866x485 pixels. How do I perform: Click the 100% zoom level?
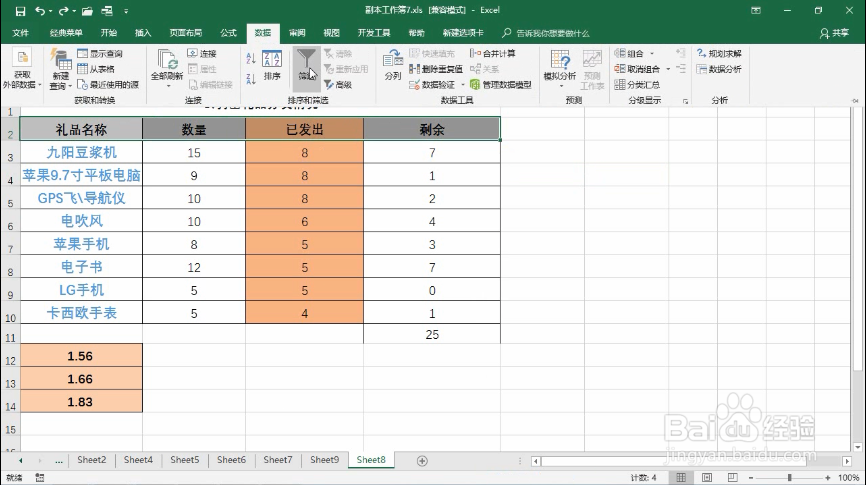click(848, 477)
